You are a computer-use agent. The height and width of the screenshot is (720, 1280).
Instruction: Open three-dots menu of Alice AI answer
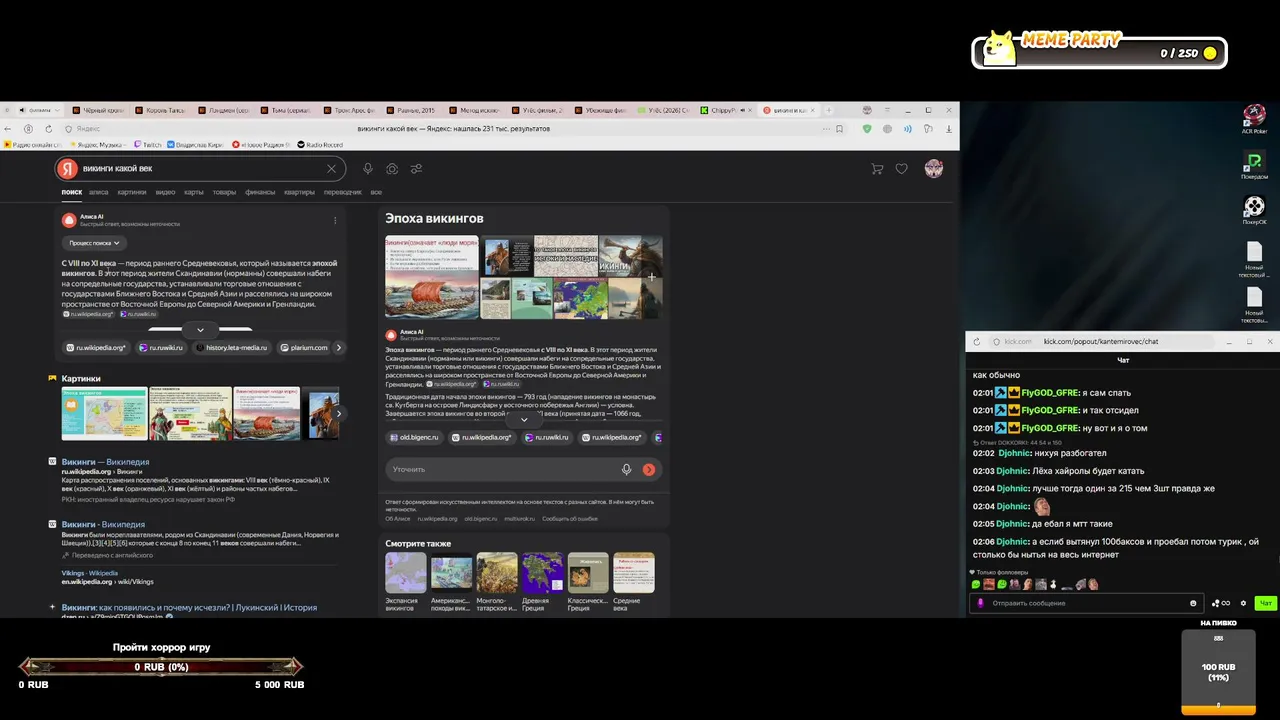tap(335, 220)
